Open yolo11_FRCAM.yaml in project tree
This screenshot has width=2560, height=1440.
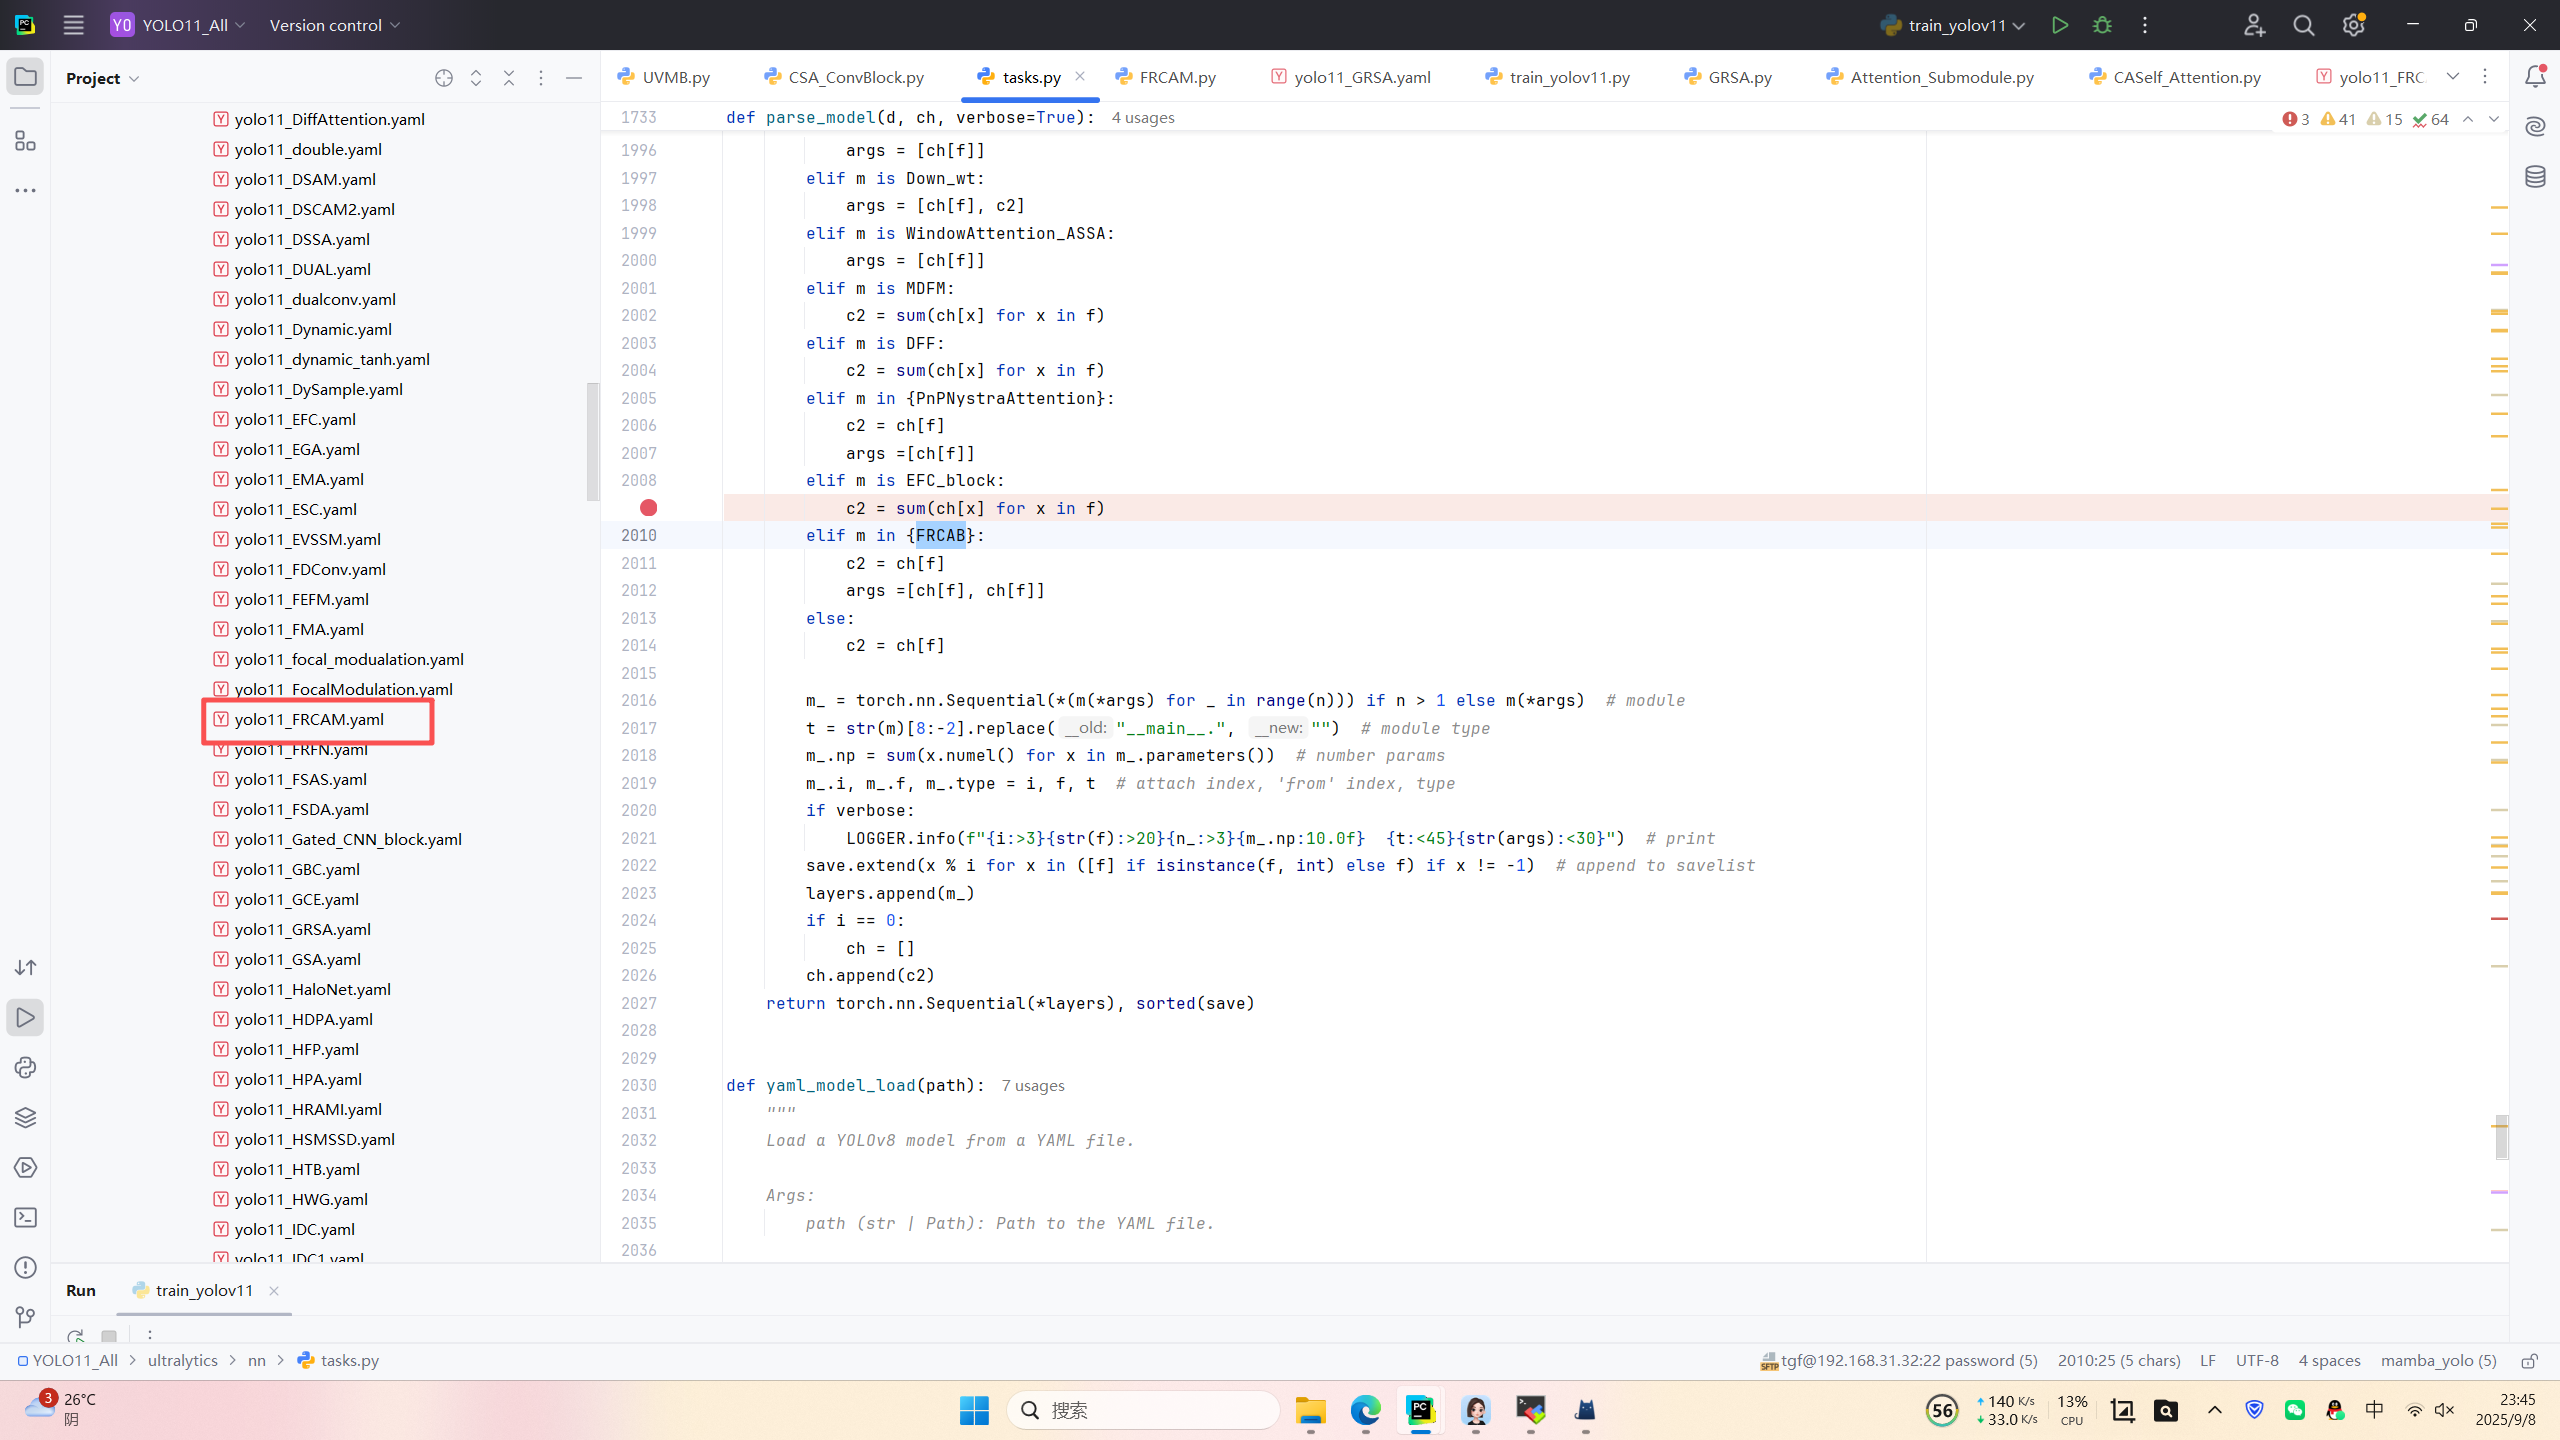(x=309, y=719)
